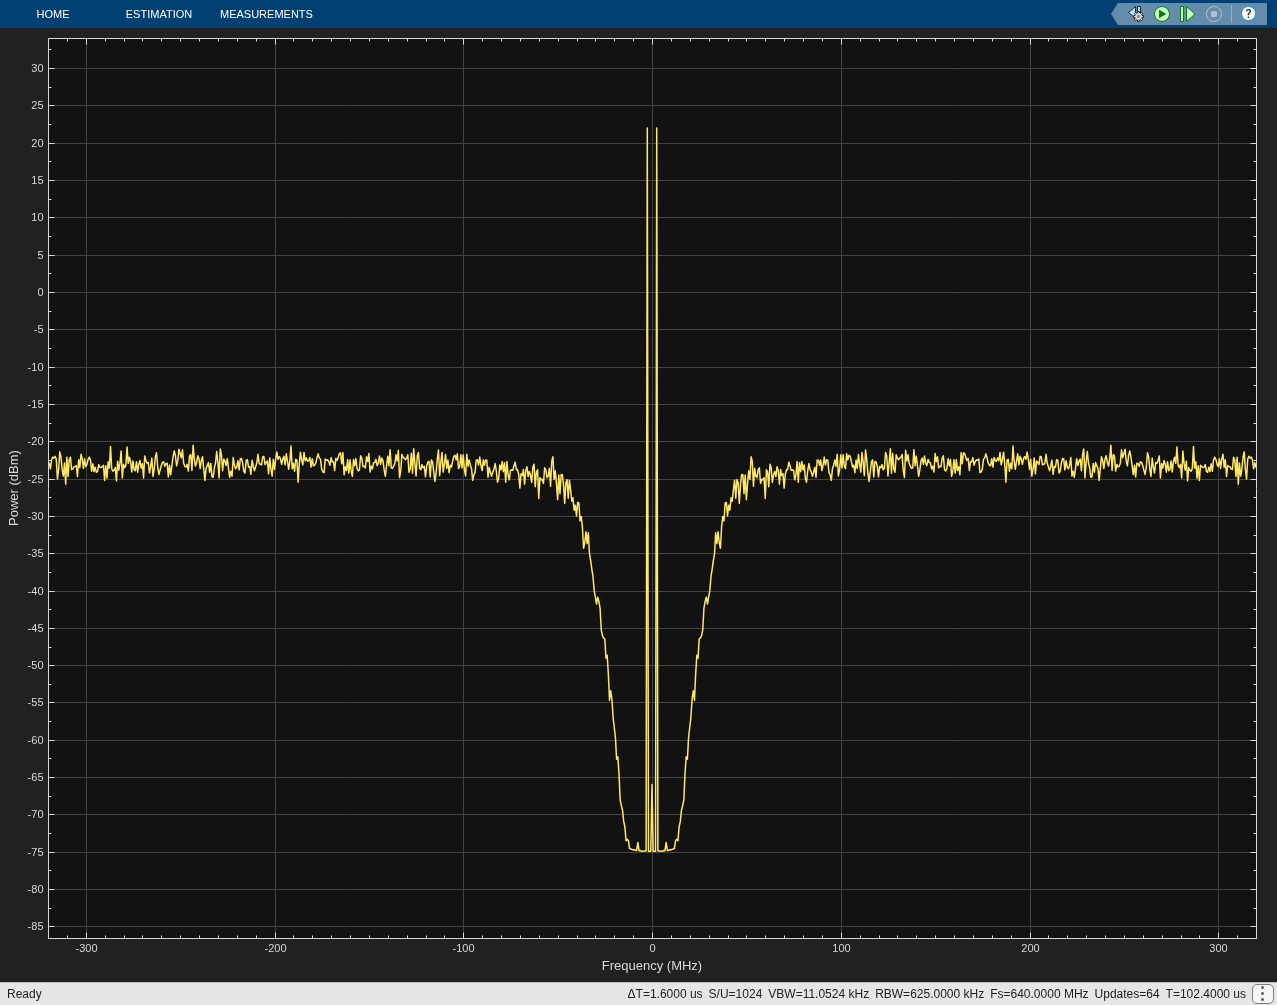Click the Ready status text
1277x1005 pixels.
click(x=24, y=994)
